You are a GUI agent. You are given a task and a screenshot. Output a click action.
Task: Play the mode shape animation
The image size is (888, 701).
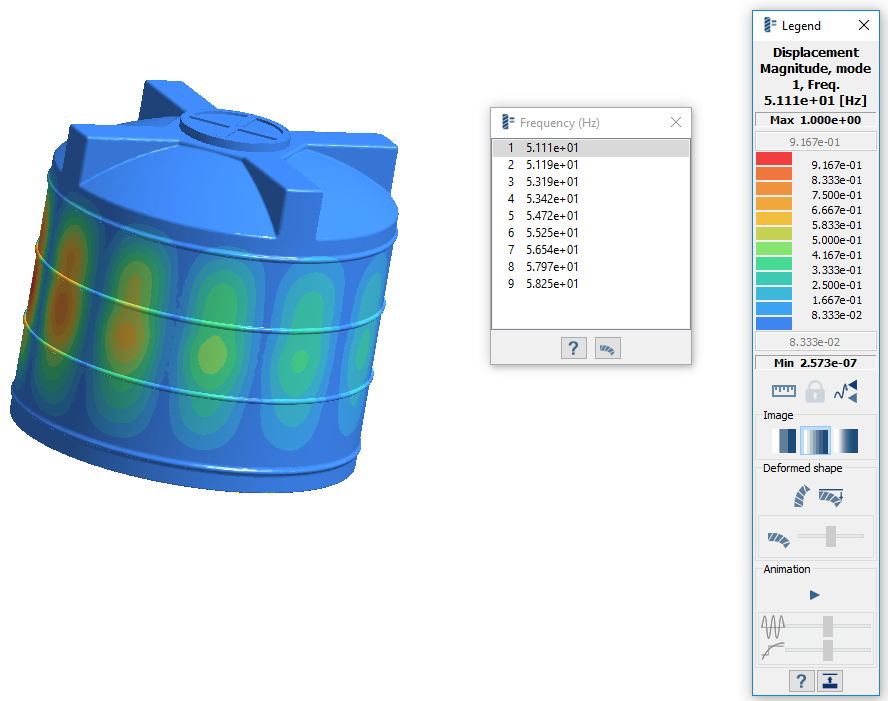pos(814,595)
